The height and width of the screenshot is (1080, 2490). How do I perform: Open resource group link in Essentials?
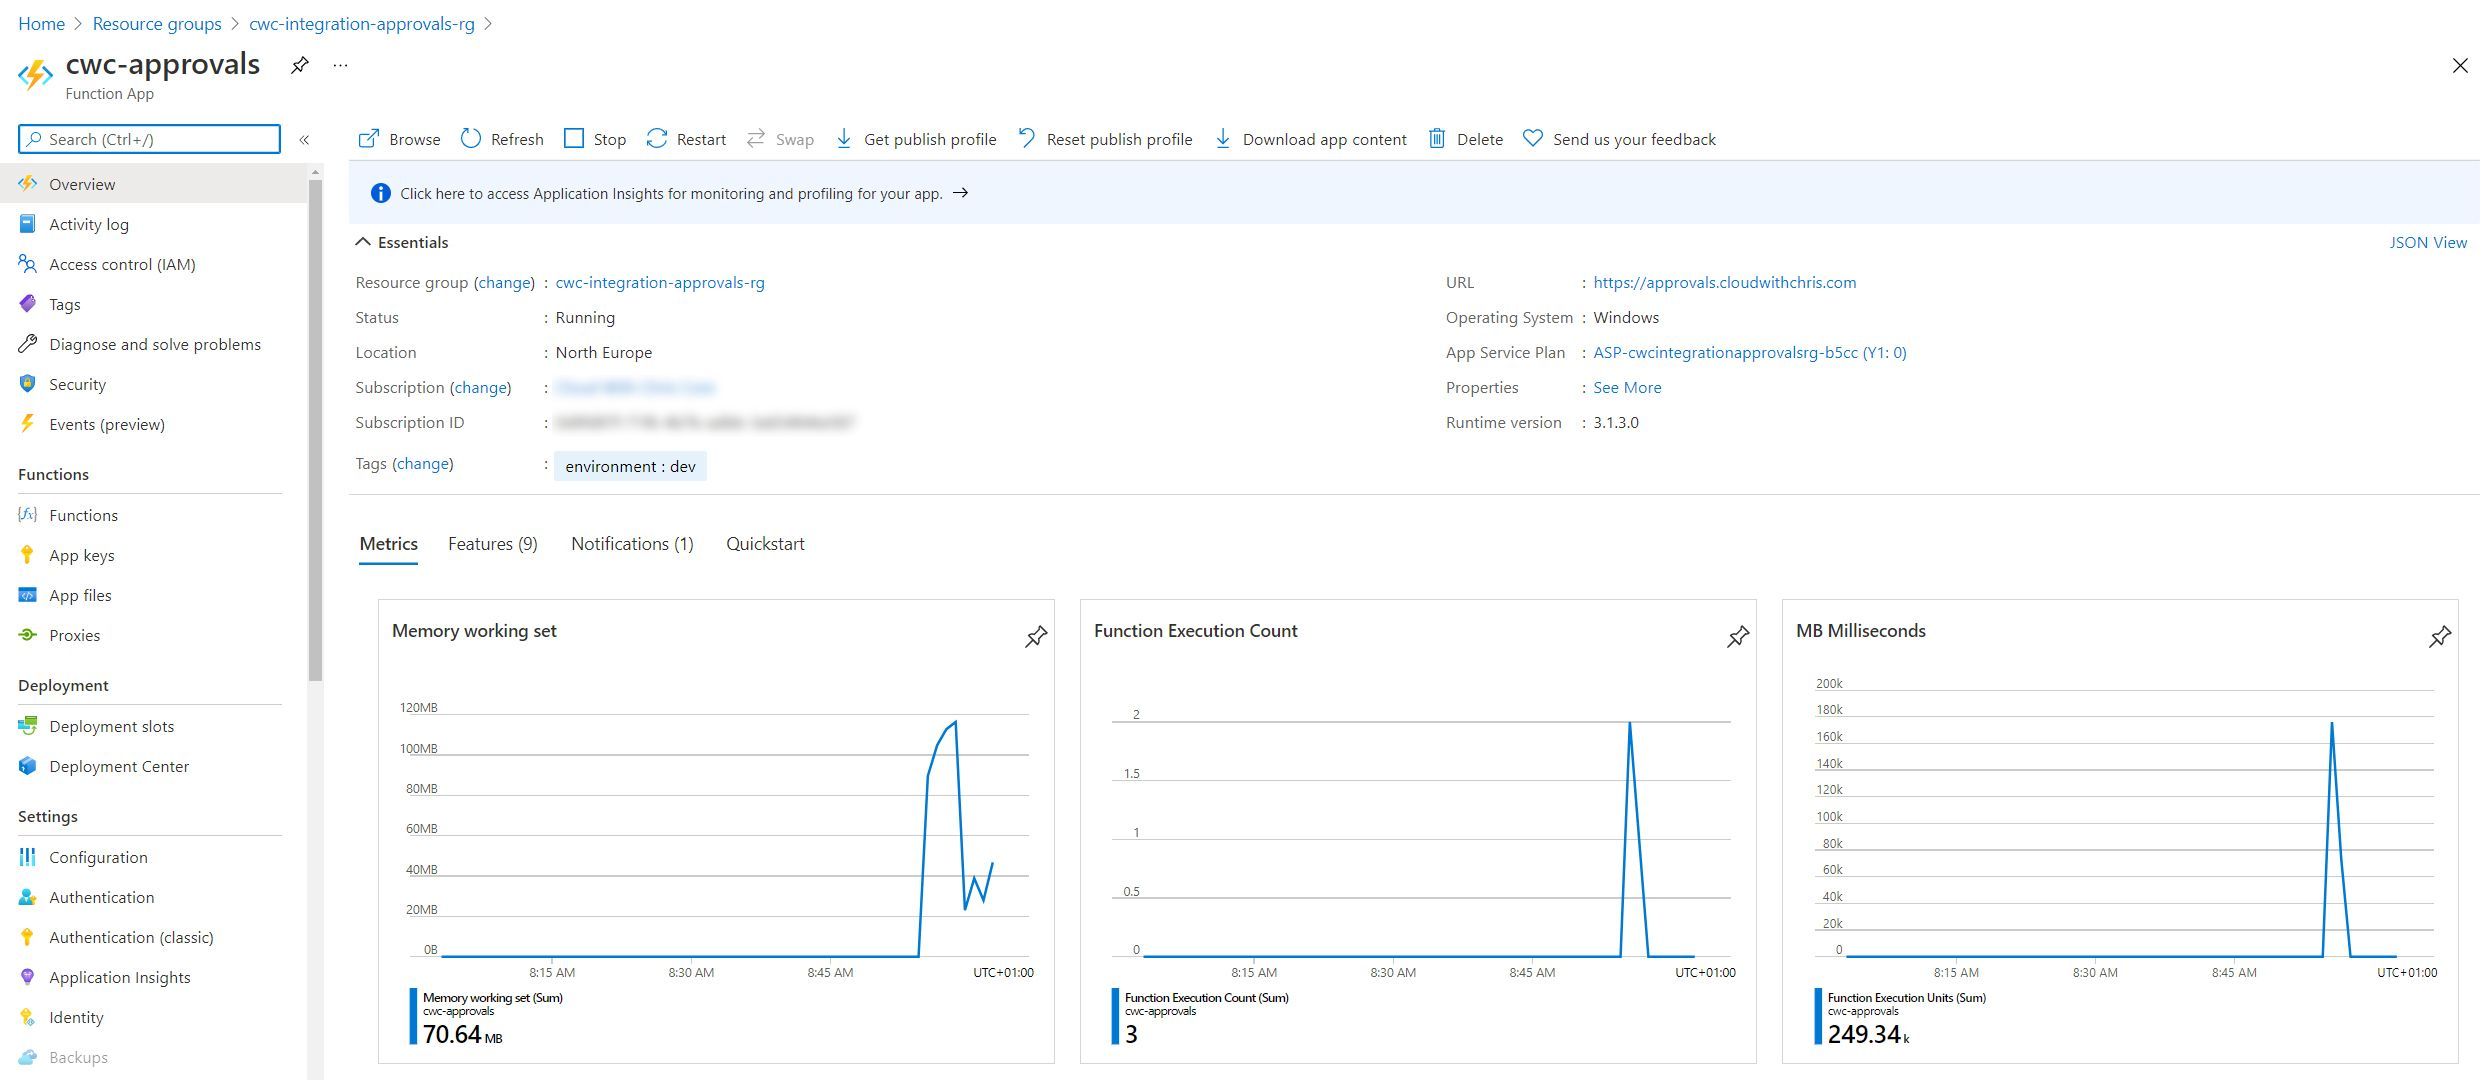[x=660, y=282]
